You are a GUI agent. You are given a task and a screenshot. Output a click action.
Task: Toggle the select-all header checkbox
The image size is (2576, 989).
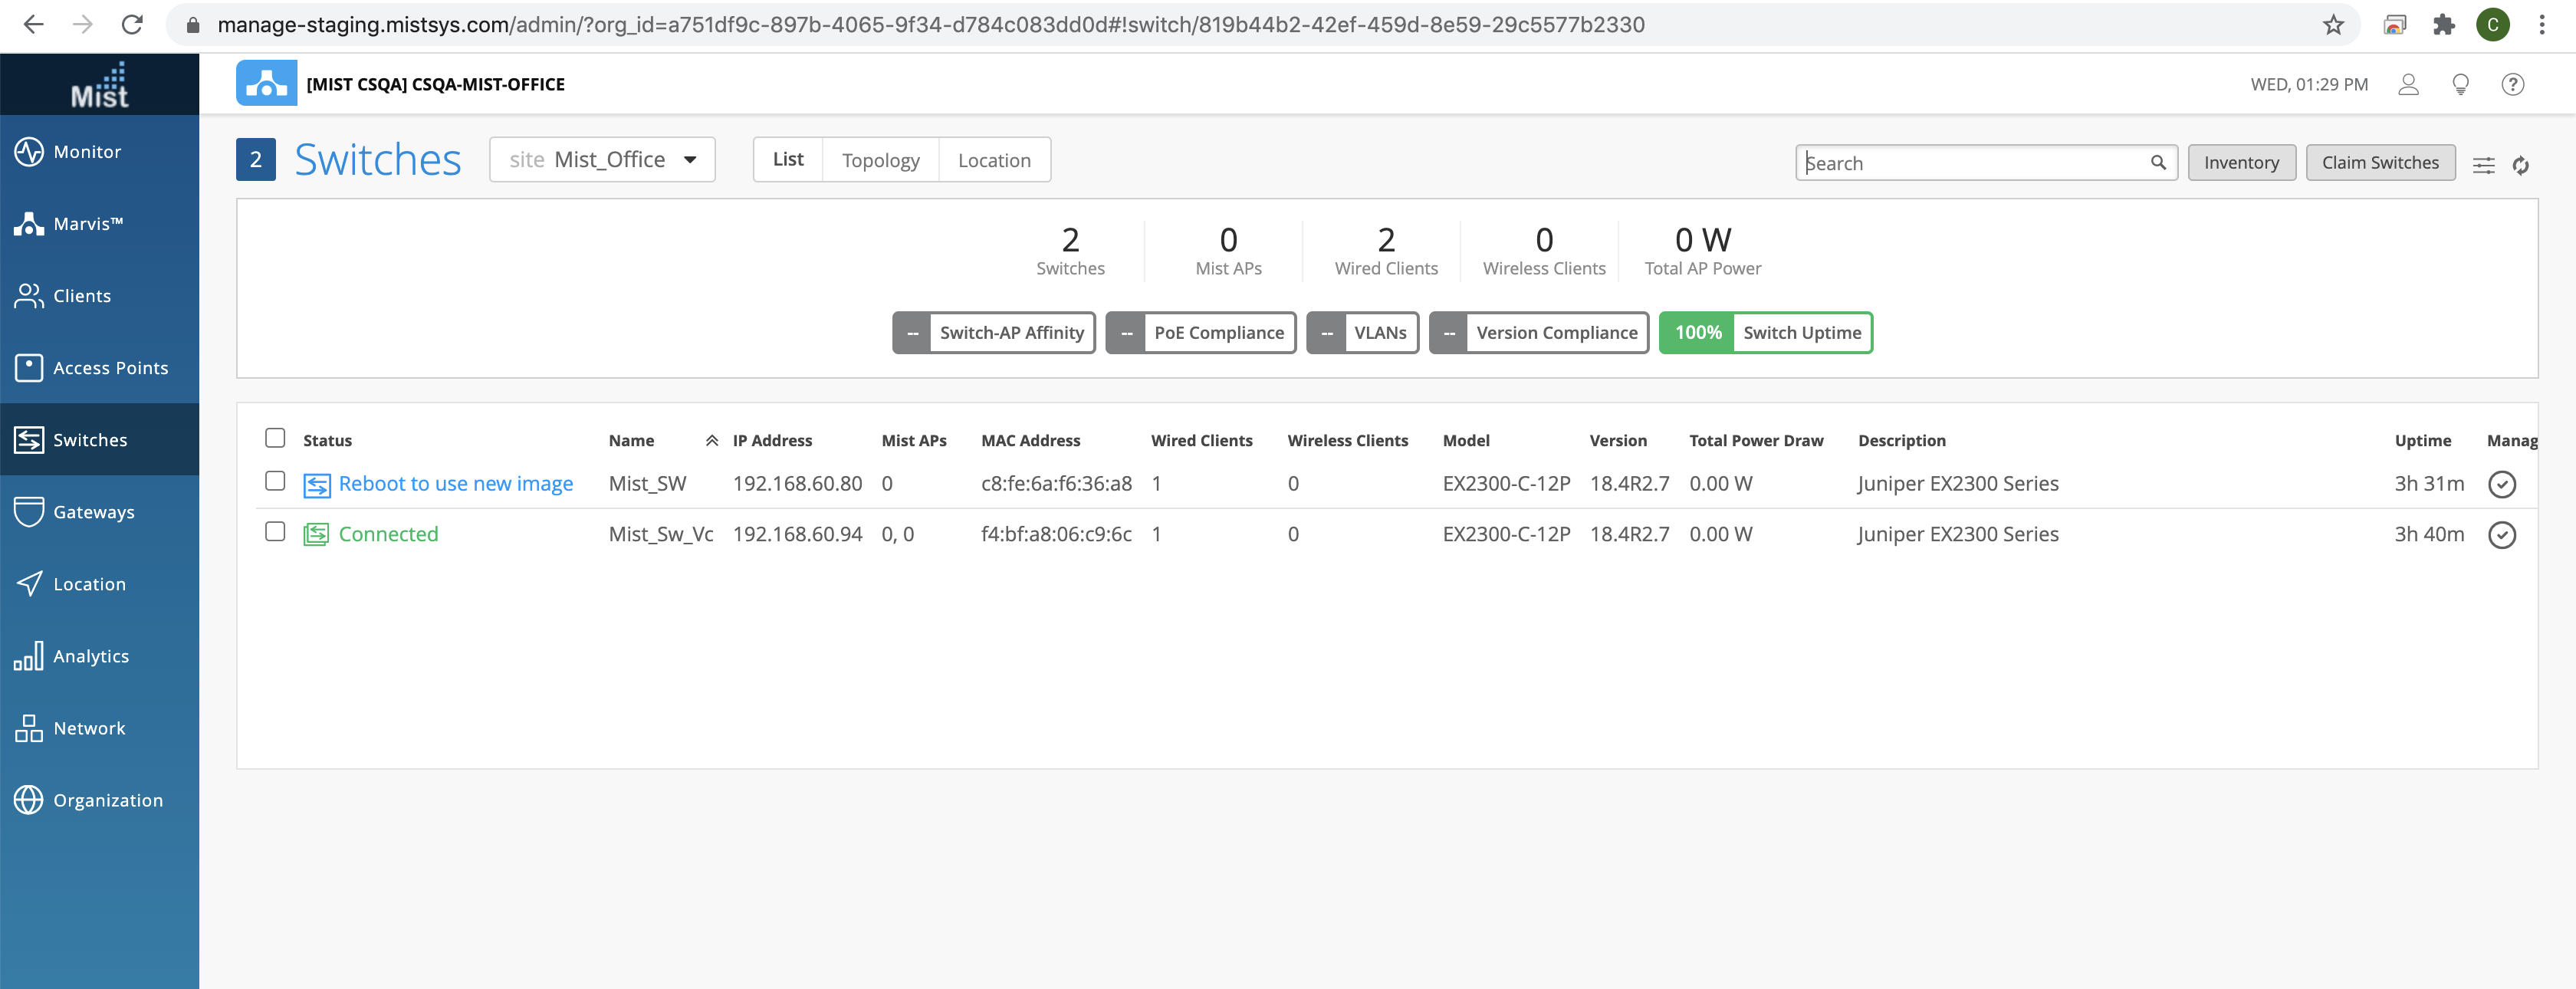(x=275, y=438)
